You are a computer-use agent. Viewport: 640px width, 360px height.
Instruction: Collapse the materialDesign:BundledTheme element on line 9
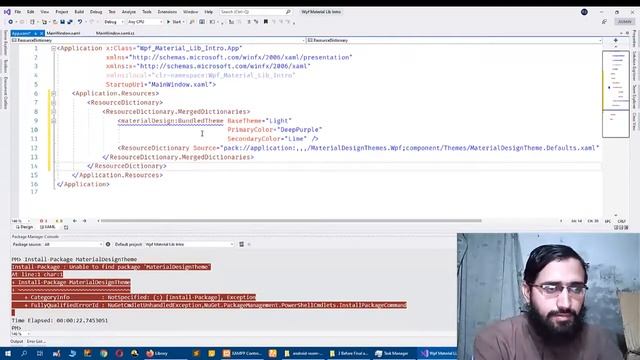(x=53, y=121)
